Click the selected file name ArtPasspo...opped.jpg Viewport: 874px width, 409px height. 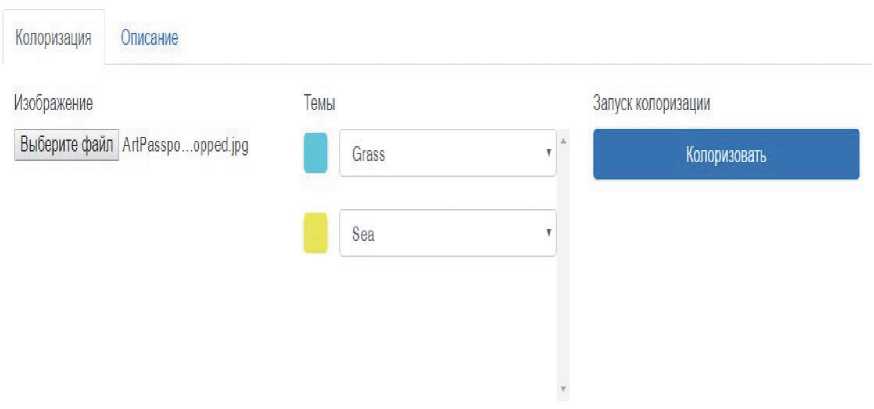pyautogui.click(x=185, y=145)
